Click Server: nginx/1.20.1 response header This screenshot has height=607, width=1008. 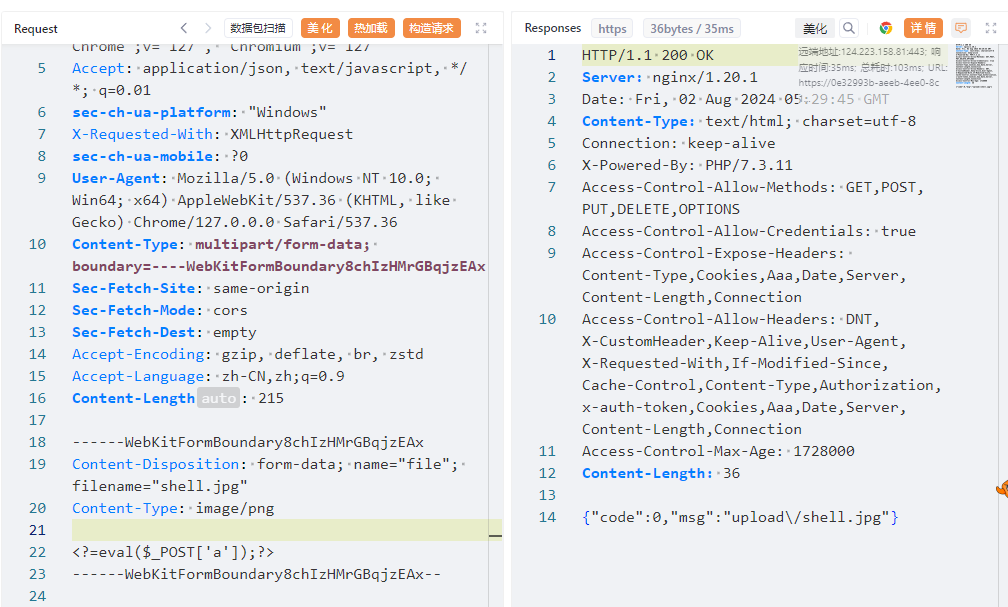tap(669, 77)
